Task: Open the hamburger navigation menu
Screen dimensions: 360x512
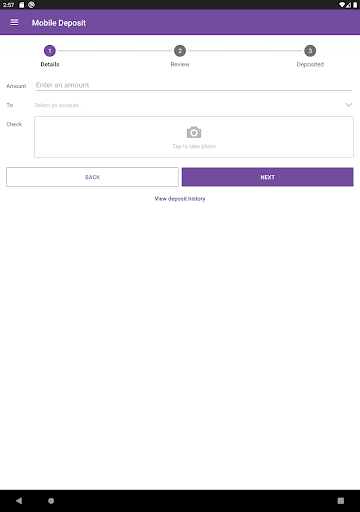Action: click(14, 22)
